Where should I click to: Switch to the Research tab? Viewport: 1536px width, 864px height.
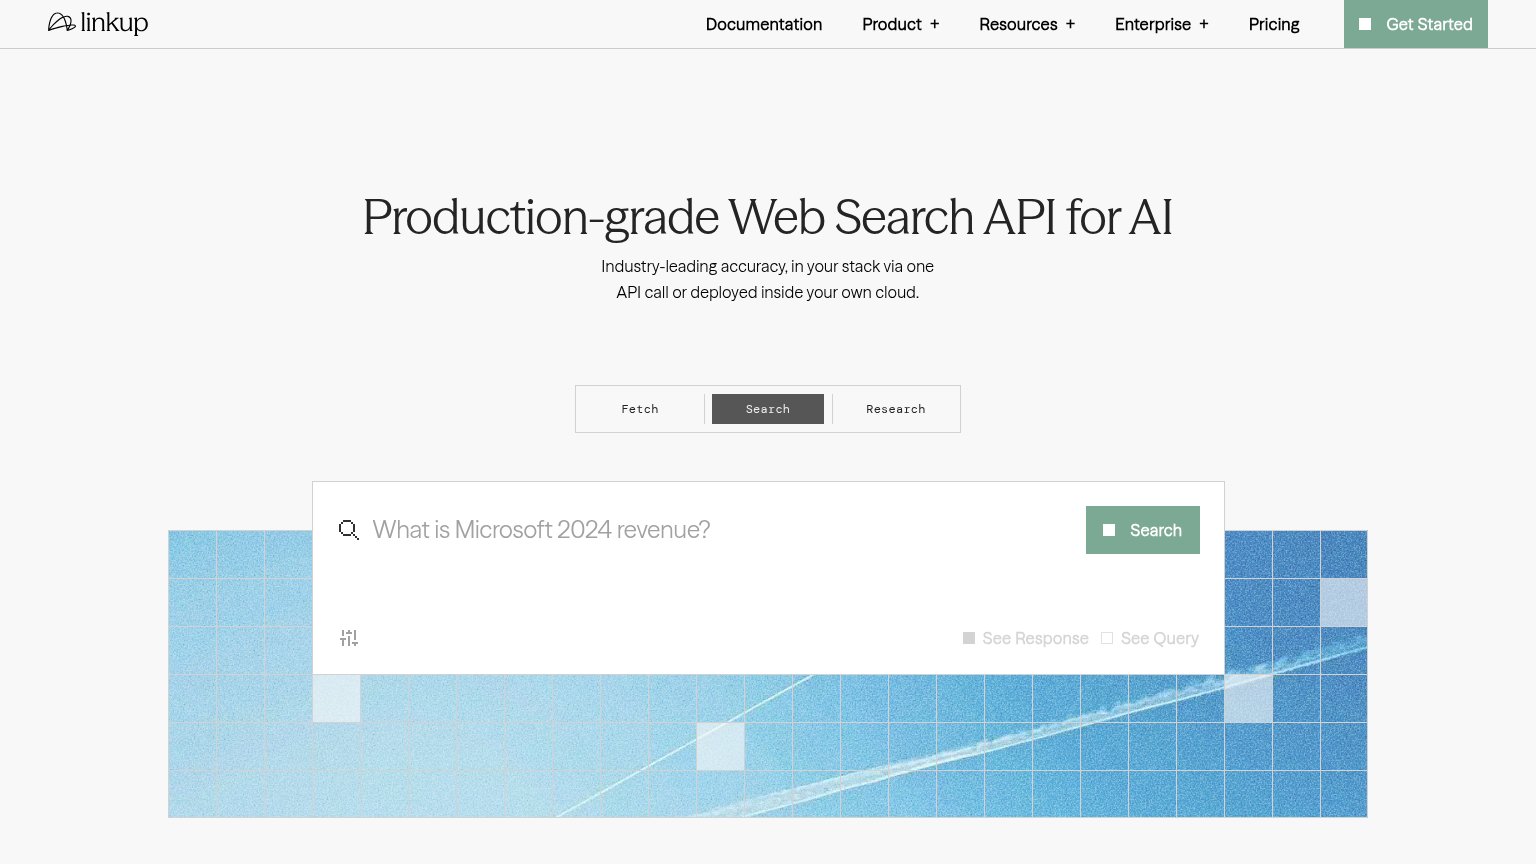click(x=896, y=409)
